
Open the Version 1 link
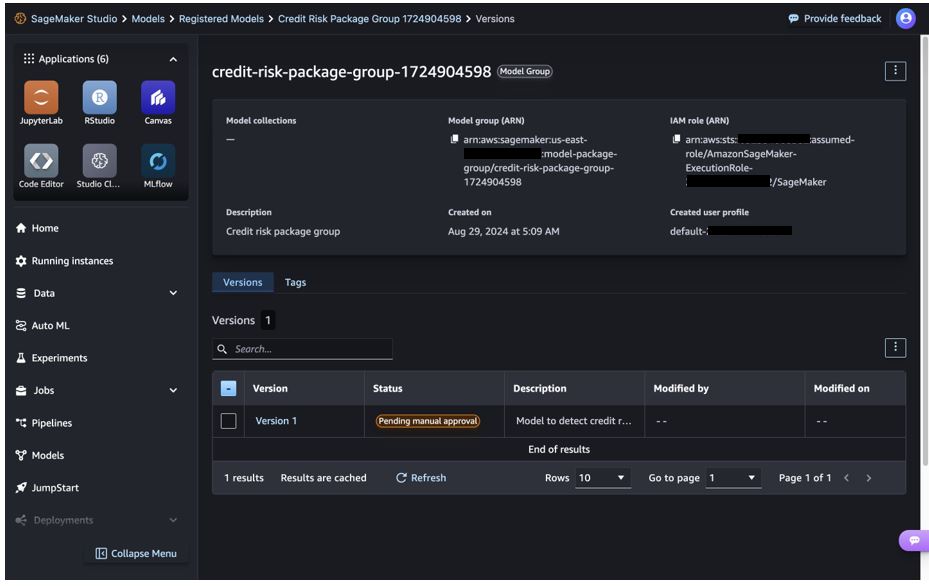pyautogui.click(x=276, y=421)
